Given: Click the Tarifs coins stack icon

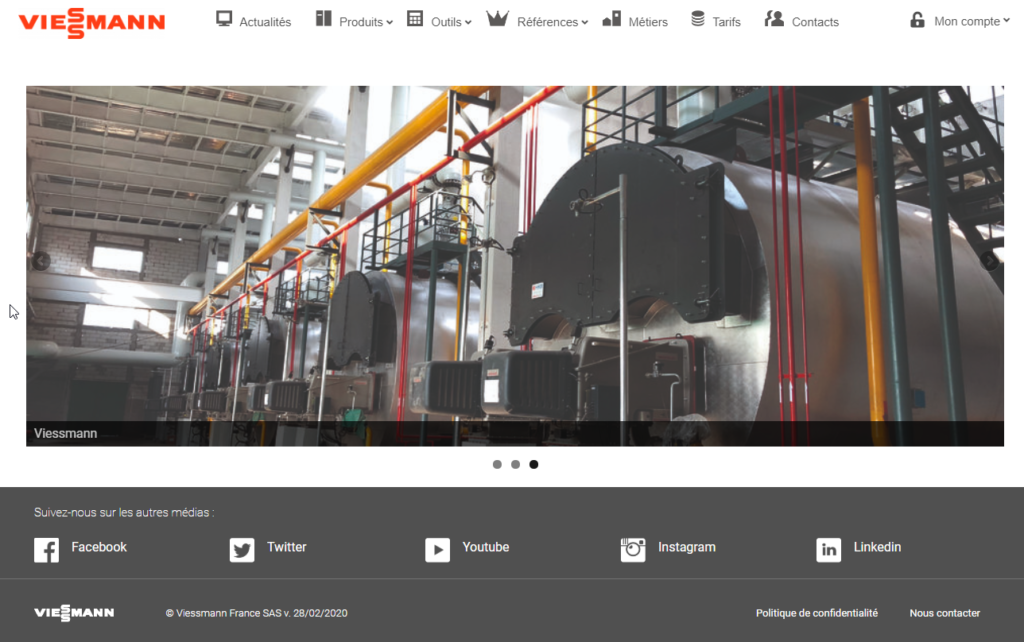Looking at the screenshot, I should tap(698, 19).
